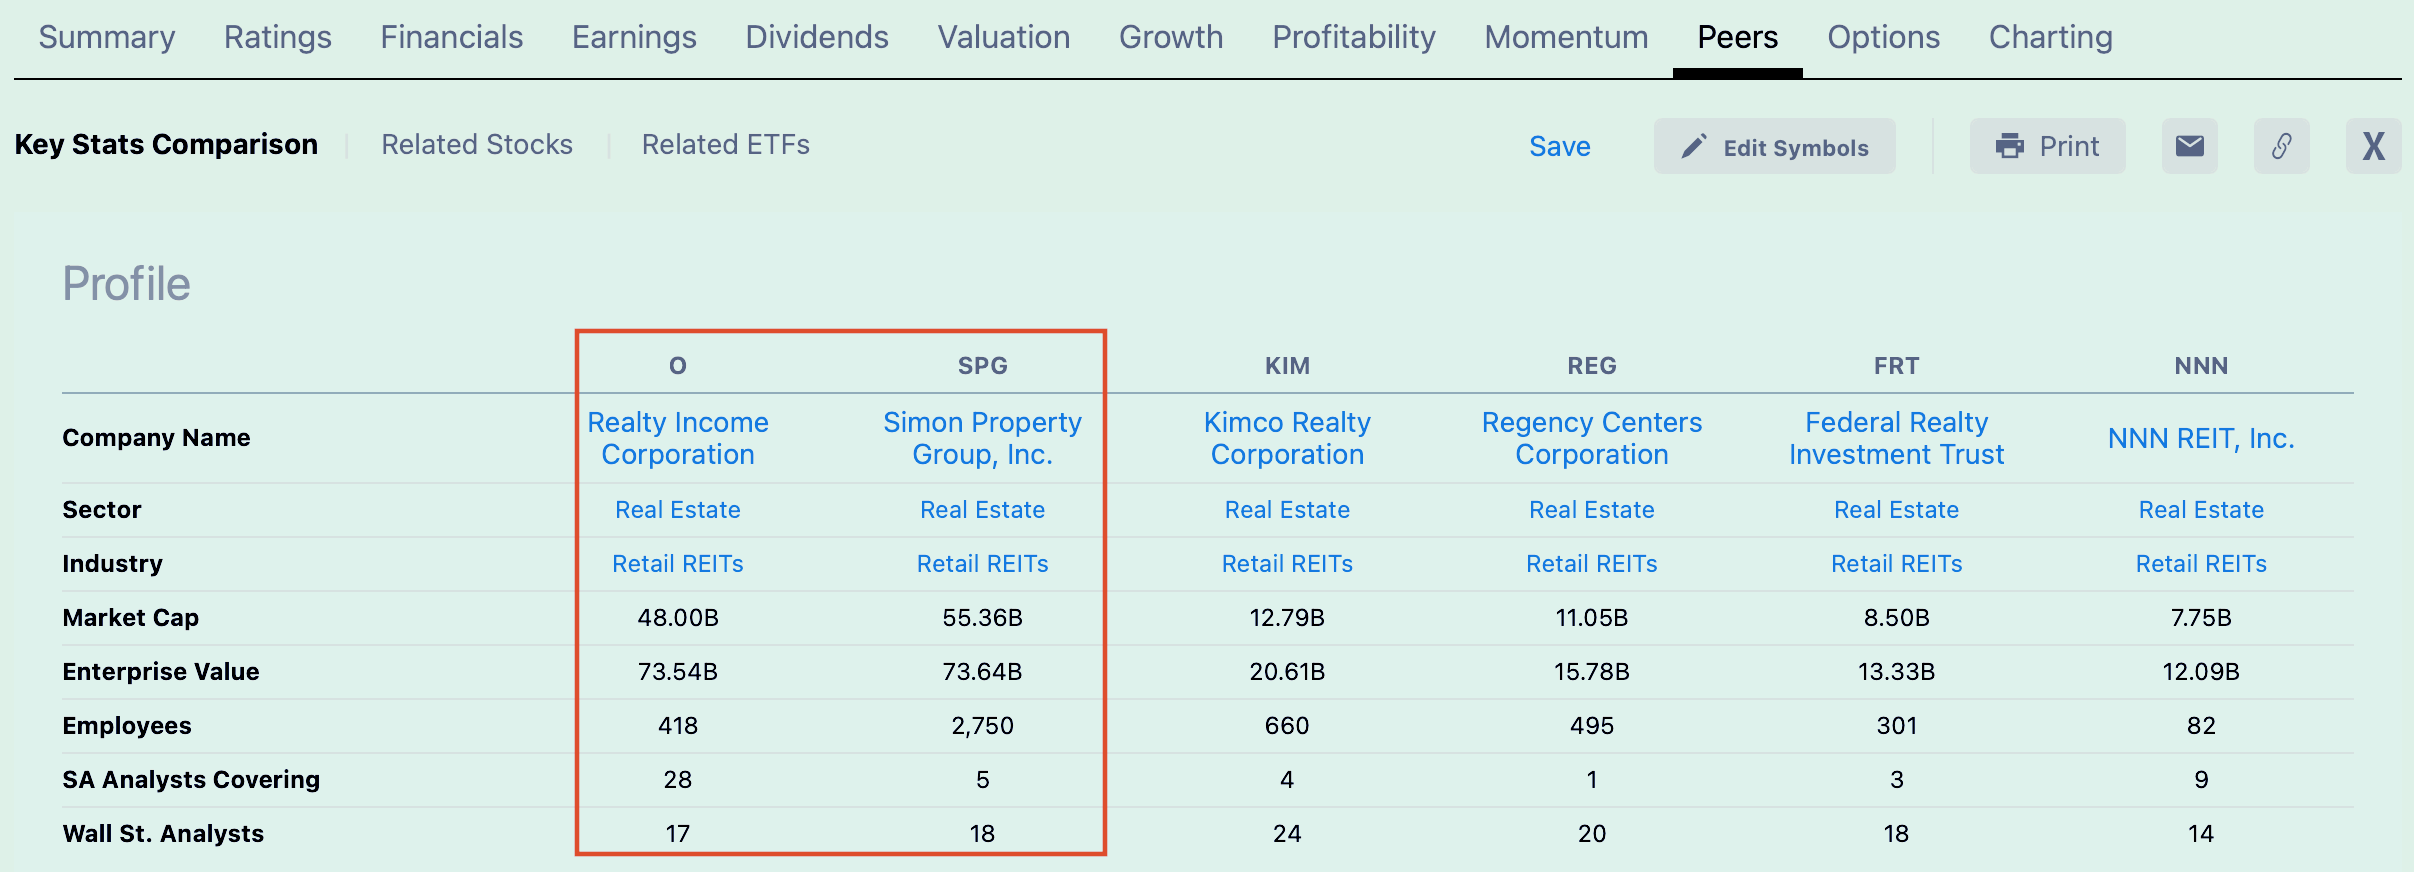
Task: Switch to the Valuation tab
Action: (1003, 37)
